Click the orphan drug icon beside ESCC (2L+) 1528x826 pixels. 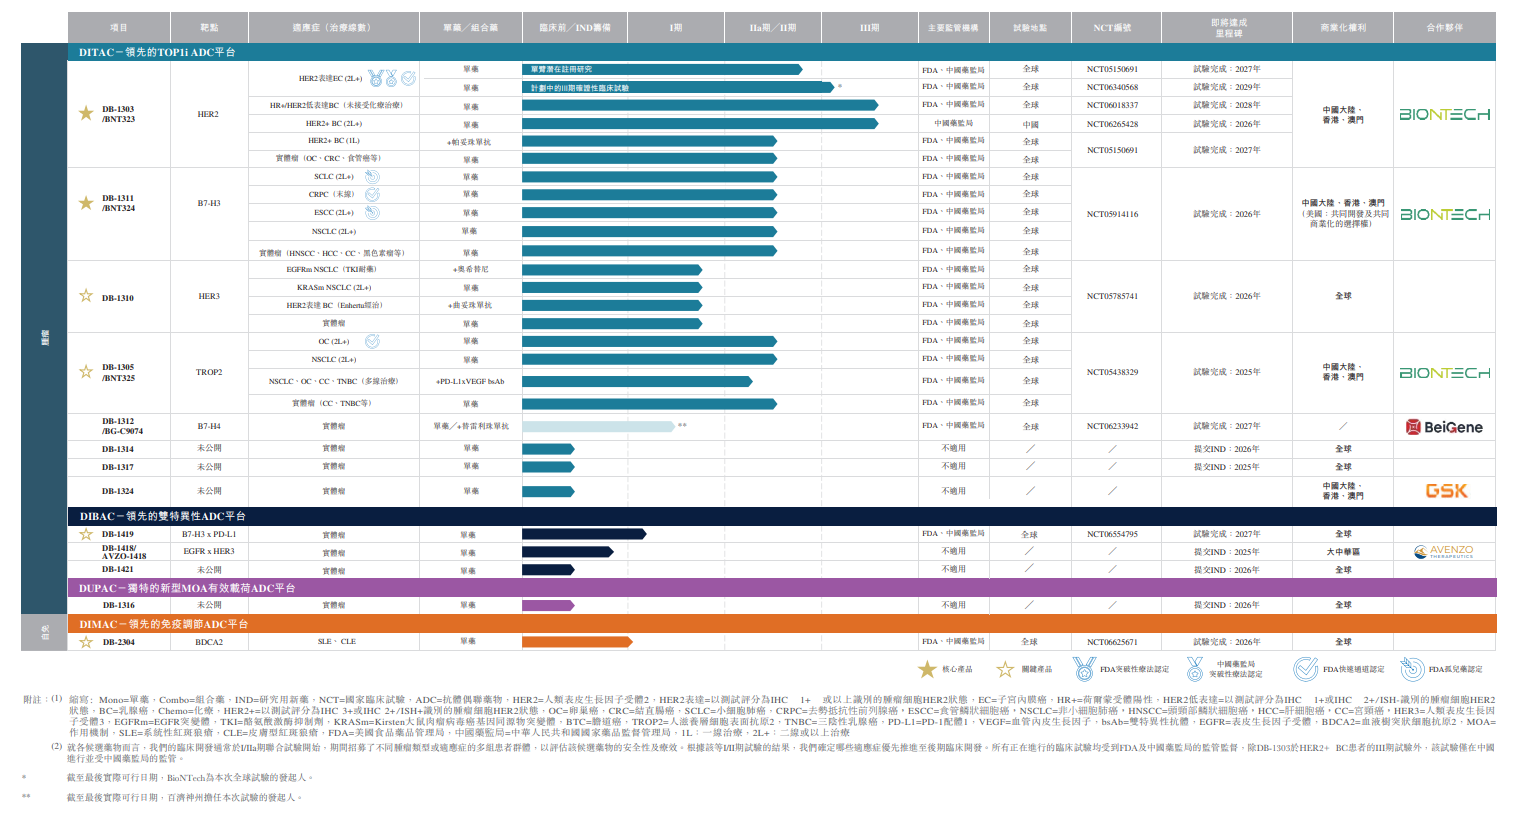[x=372, y=212]
